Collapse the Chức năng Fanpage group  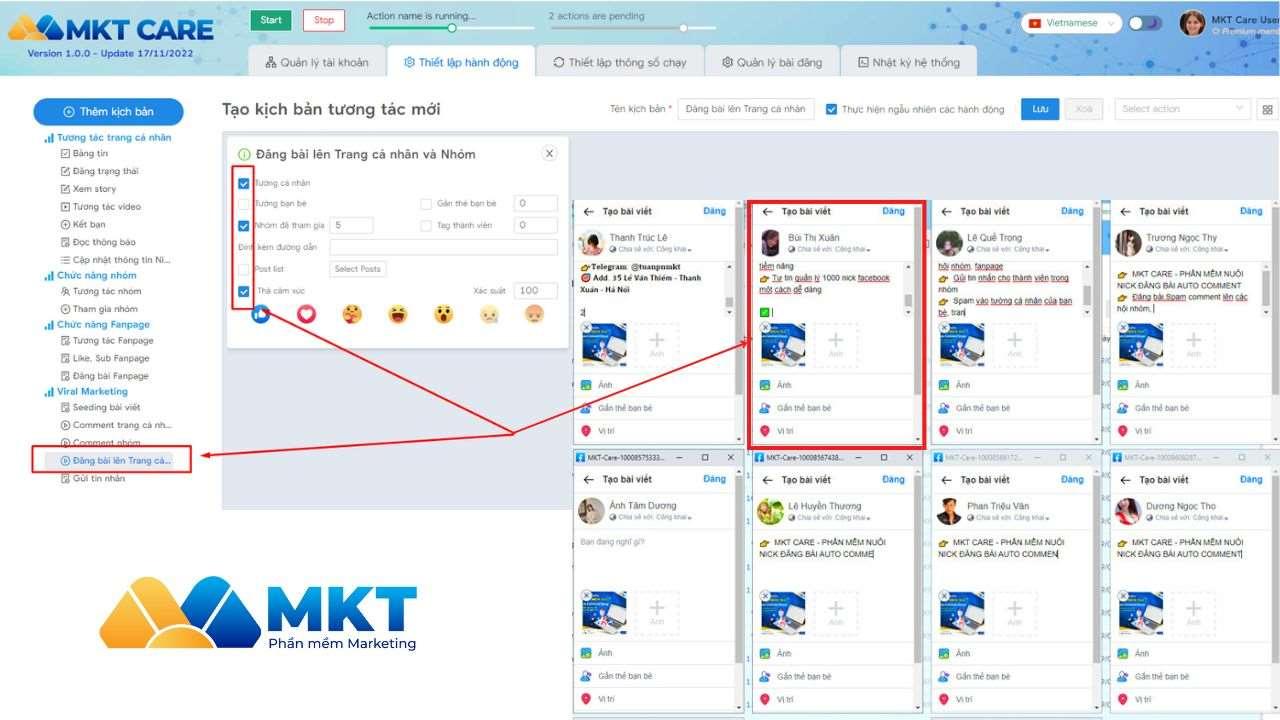97,324
